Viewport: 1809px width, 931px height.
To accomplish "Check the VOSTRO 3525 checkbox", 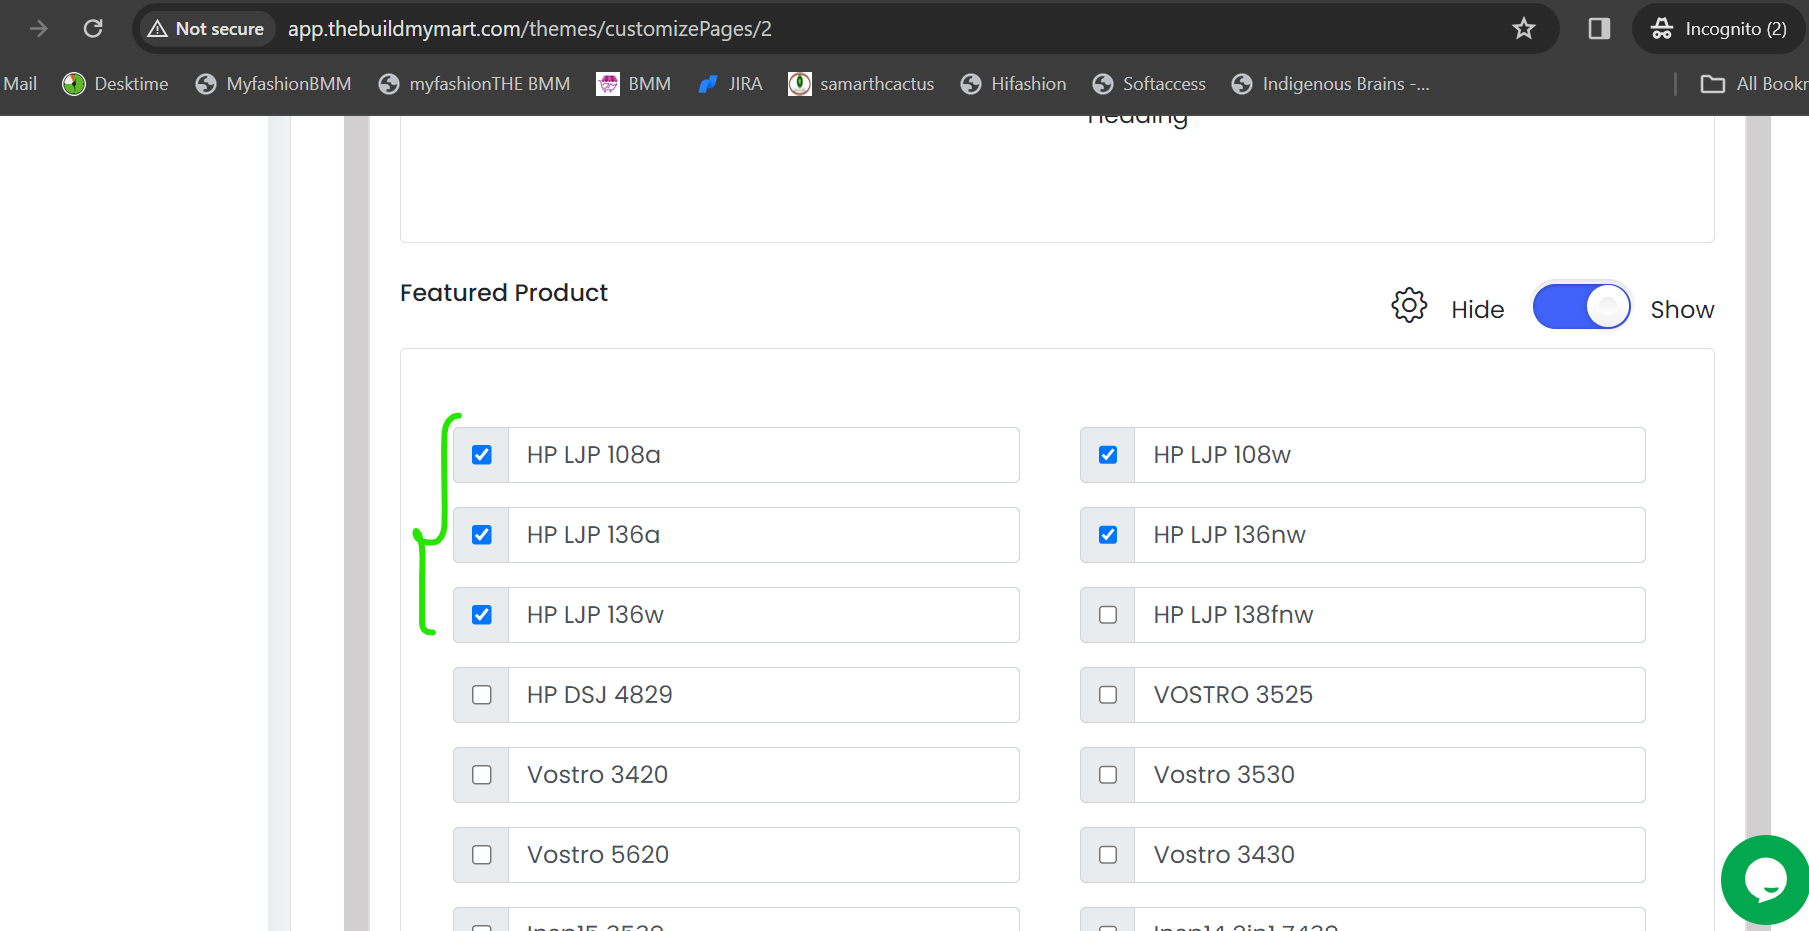I will pyautogui.click(x=1108, y=695).
